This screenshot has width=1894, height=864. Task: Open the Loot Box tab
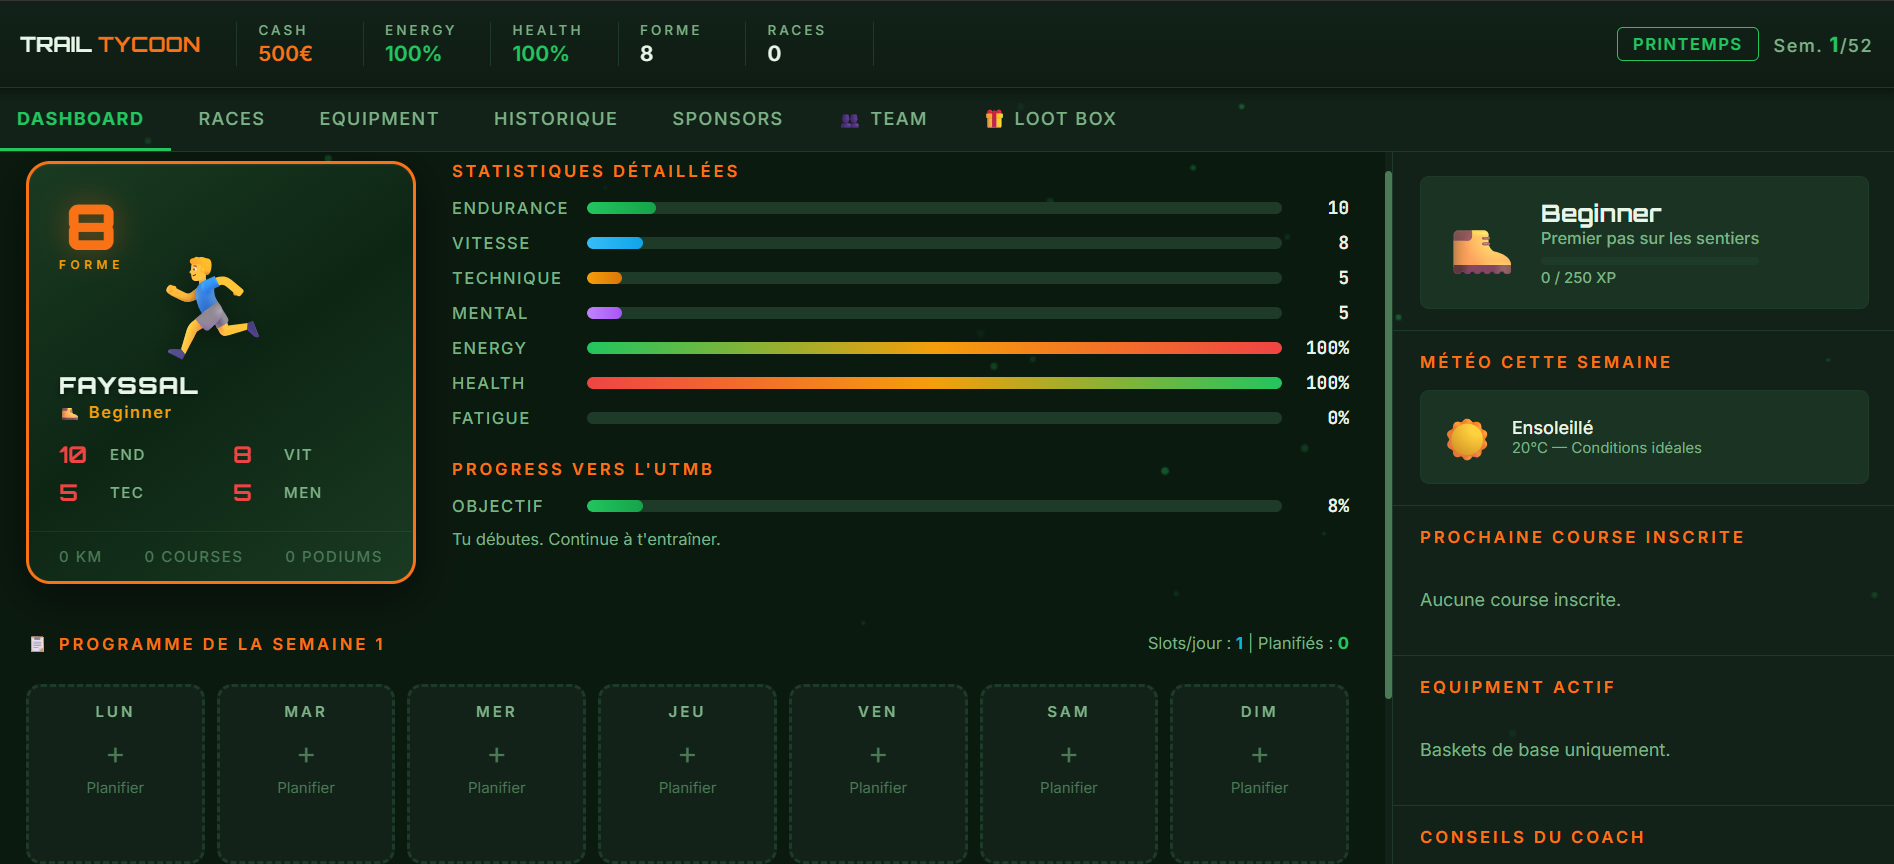1050,119
